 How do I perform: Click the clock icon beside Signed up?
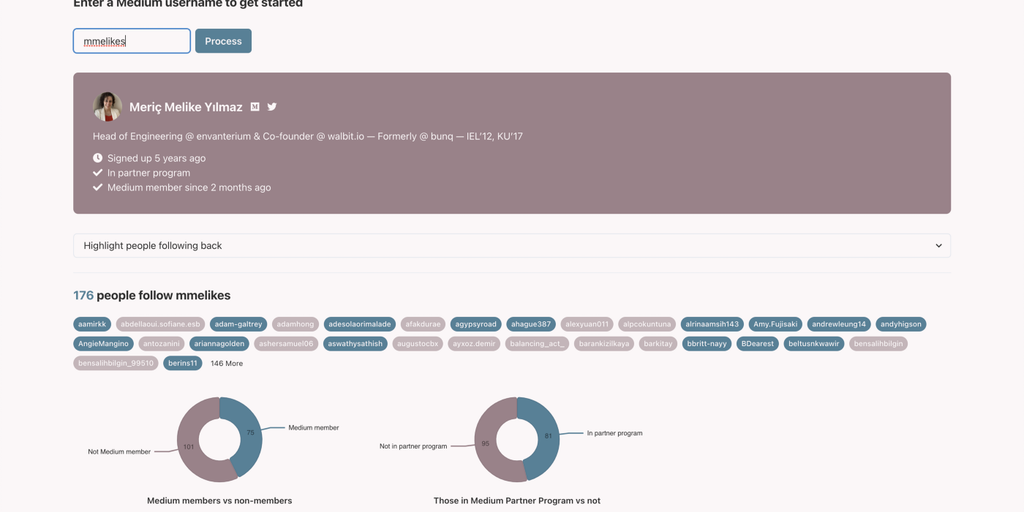click(97, 158)
